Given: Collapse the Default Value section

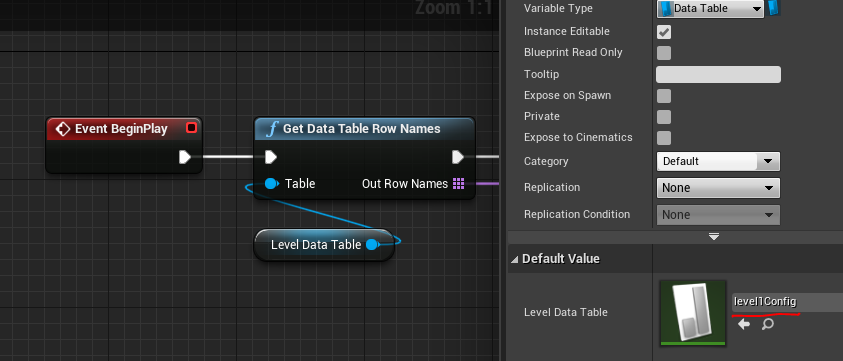Looking at the screenshot, I should pyautogui.click(x=515, y=259).
